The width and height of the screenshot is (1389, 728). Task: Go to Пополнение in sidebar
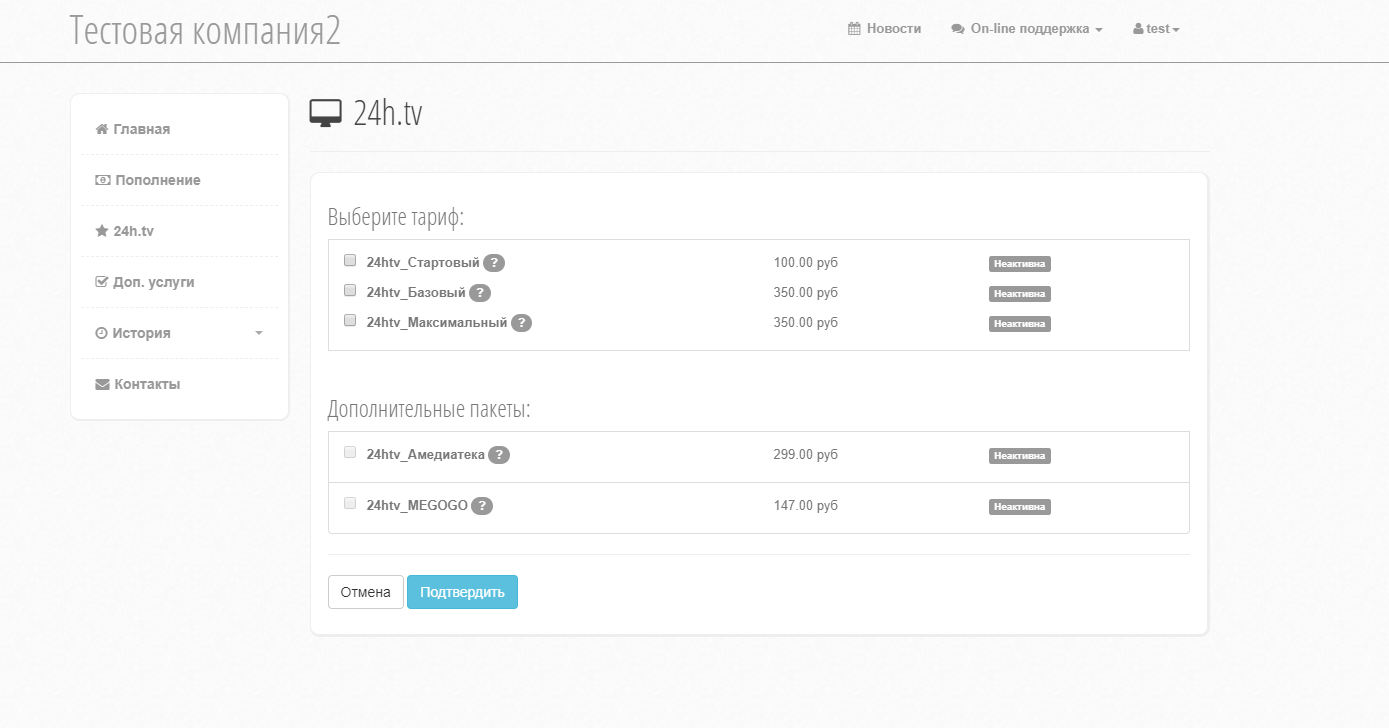pos(157,180)
